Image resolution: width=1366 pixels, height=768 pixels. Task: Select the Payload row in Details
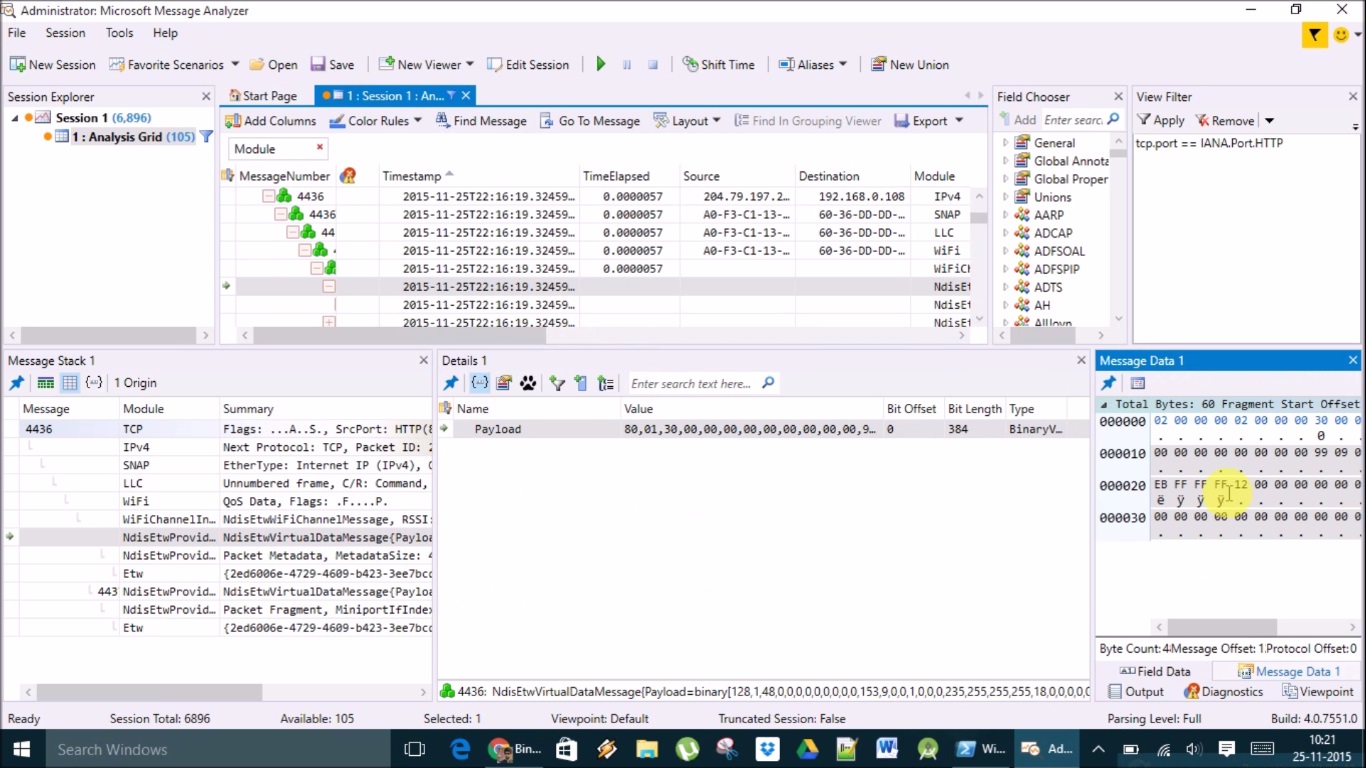(762, 429)
